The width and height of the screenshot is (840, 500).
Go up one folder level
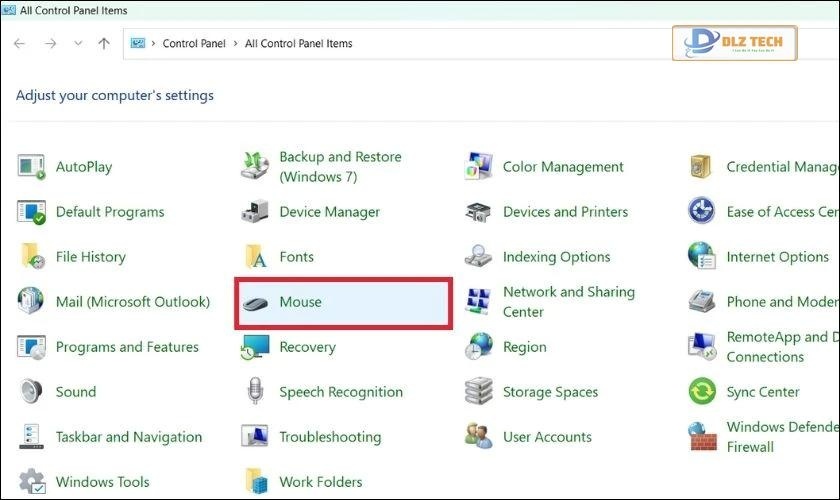pos(104,43)
